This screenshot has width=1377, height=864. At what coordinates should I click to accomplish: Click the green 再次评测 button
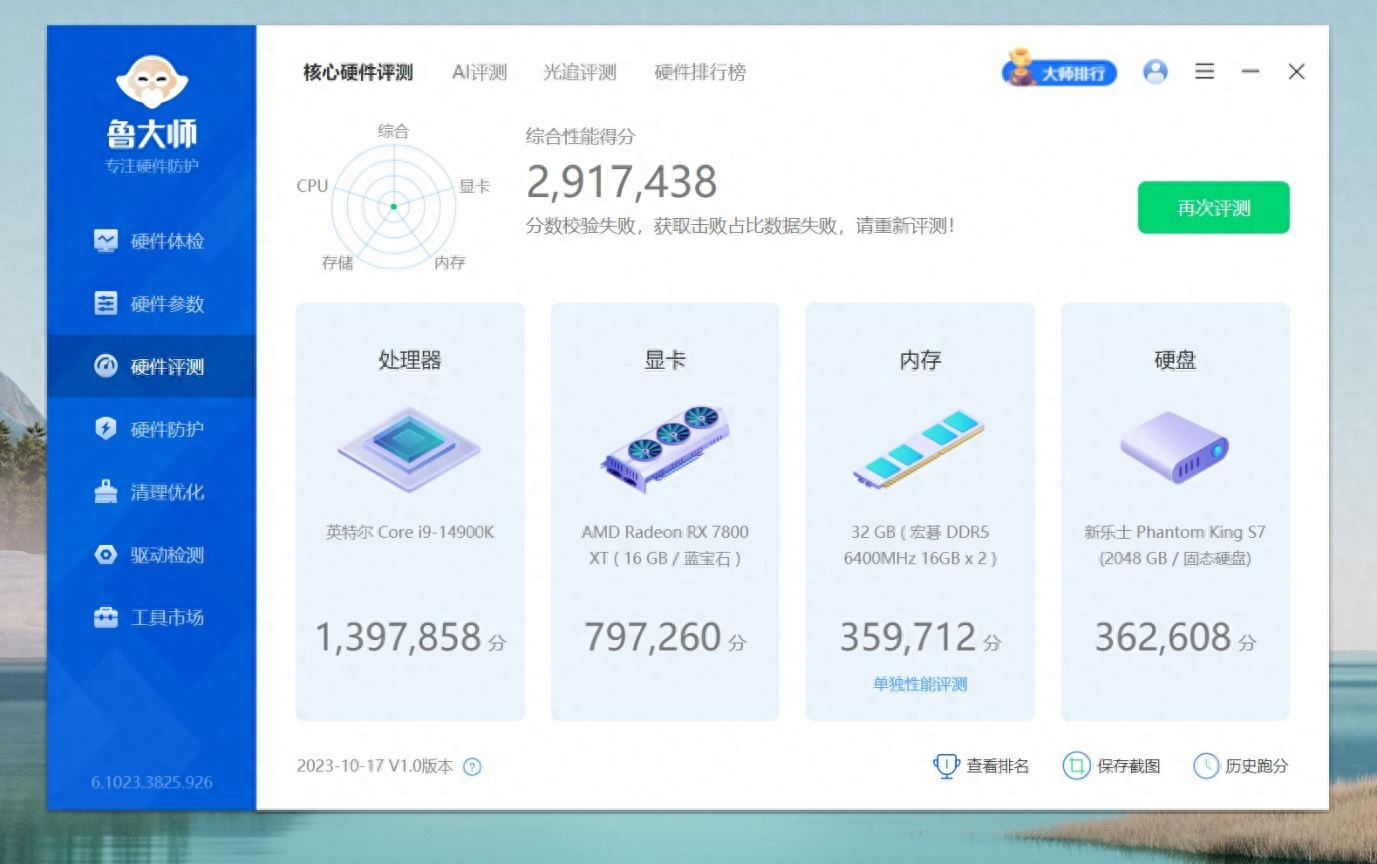[x=1214, y=208]
